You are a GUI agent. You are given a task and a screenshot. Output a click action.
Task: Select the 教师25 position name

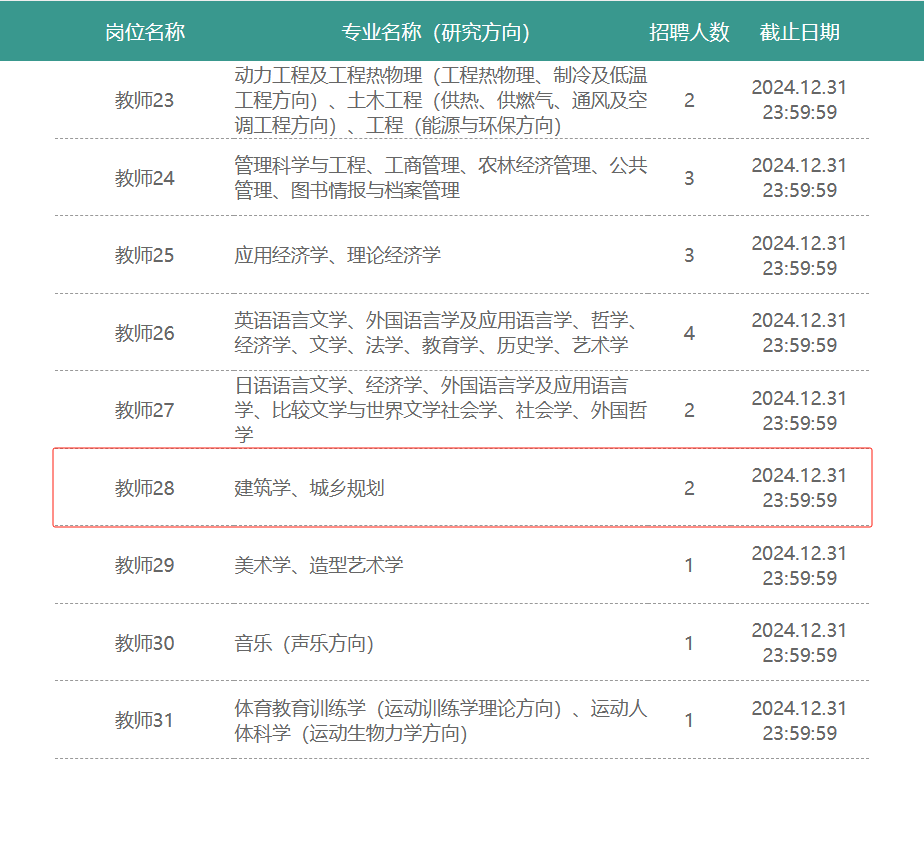point(144,255)
